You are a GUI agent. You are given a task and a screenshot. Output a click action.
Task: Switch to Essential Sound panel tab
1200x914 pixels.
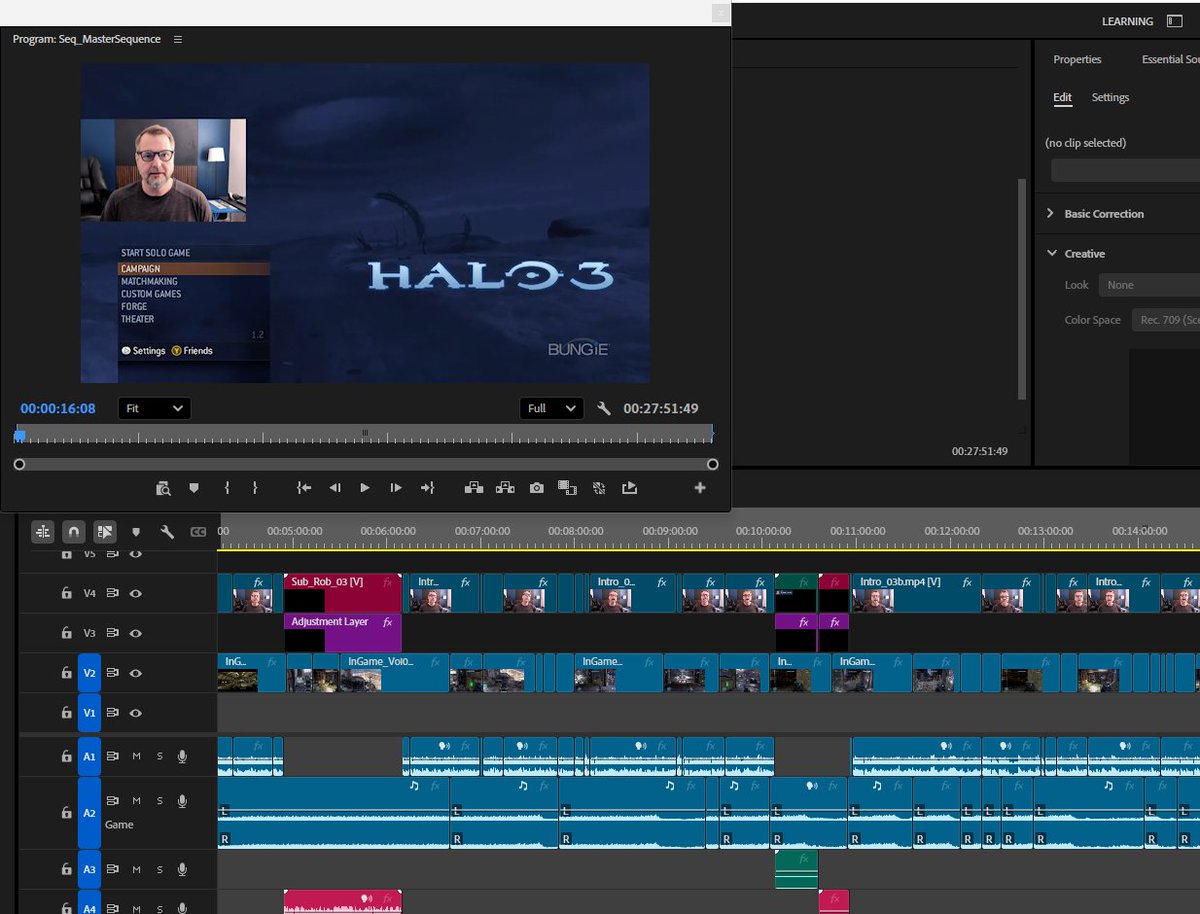(1170, 60)
